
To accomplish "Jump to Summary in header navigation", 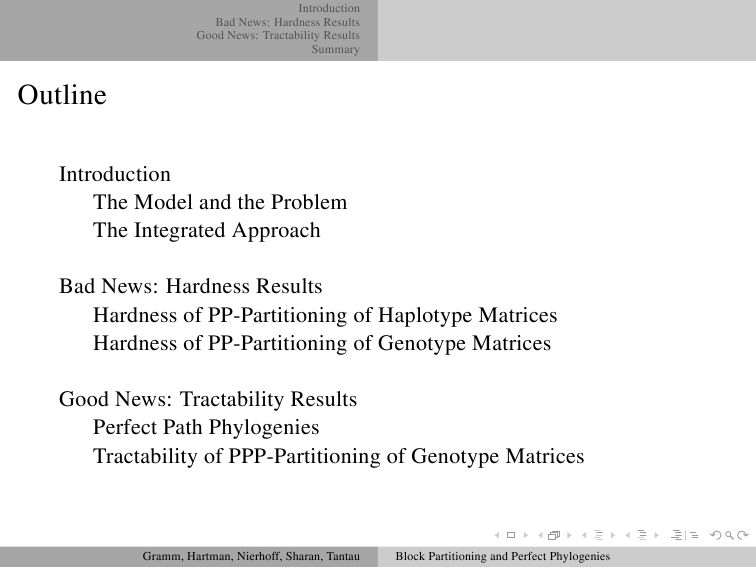I will [336, 49].
